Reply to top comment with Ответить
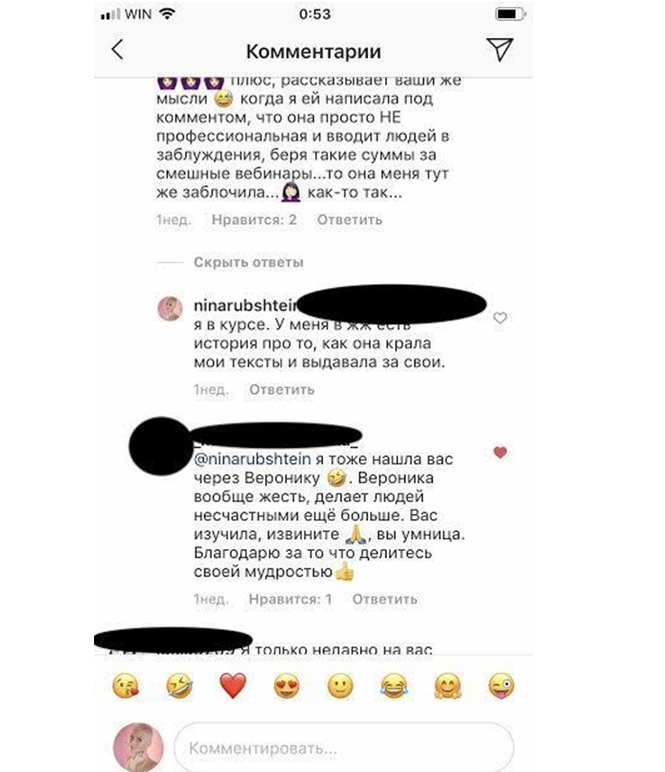 tap(349, 220)
